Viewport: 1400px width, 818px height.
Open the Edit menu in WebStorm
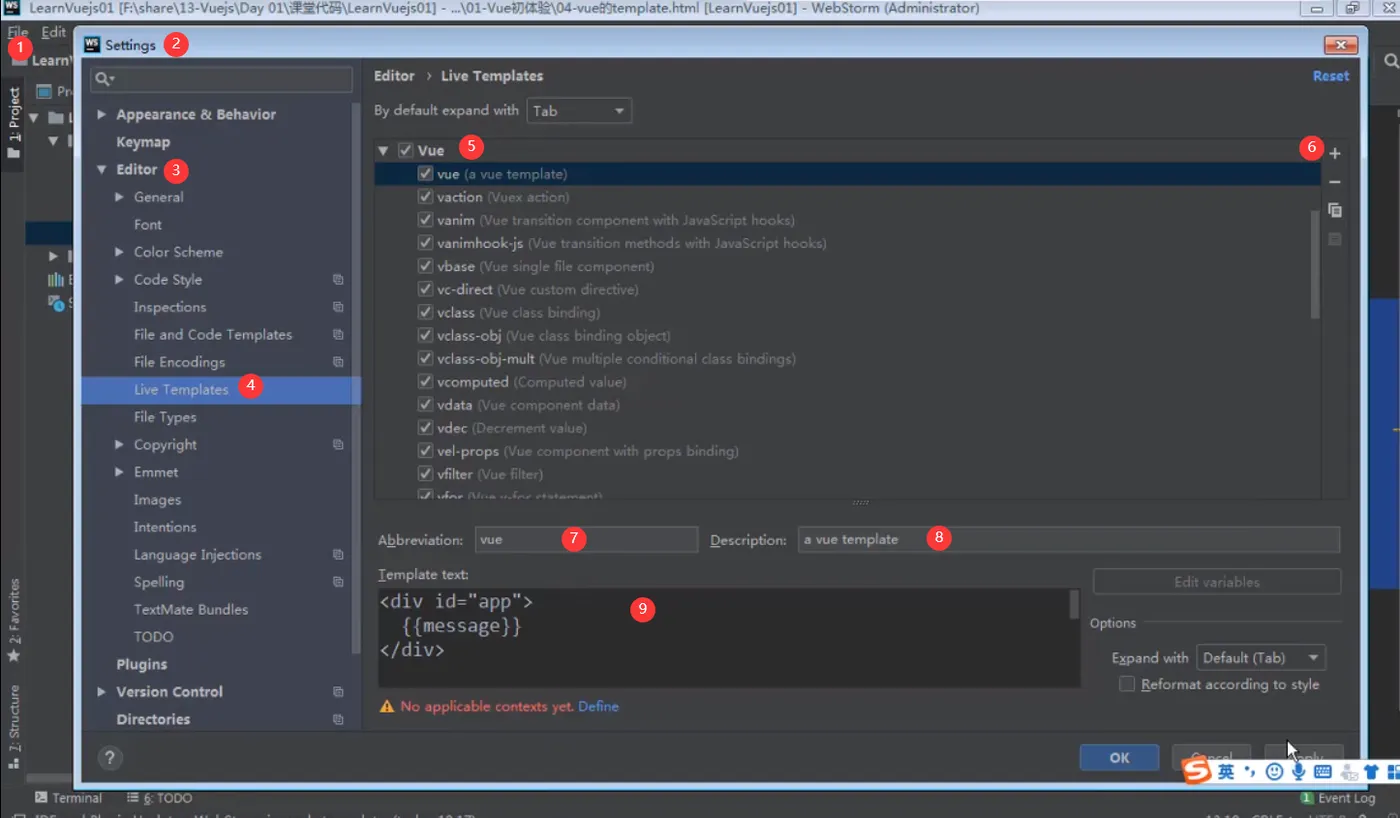coord(53,32)
